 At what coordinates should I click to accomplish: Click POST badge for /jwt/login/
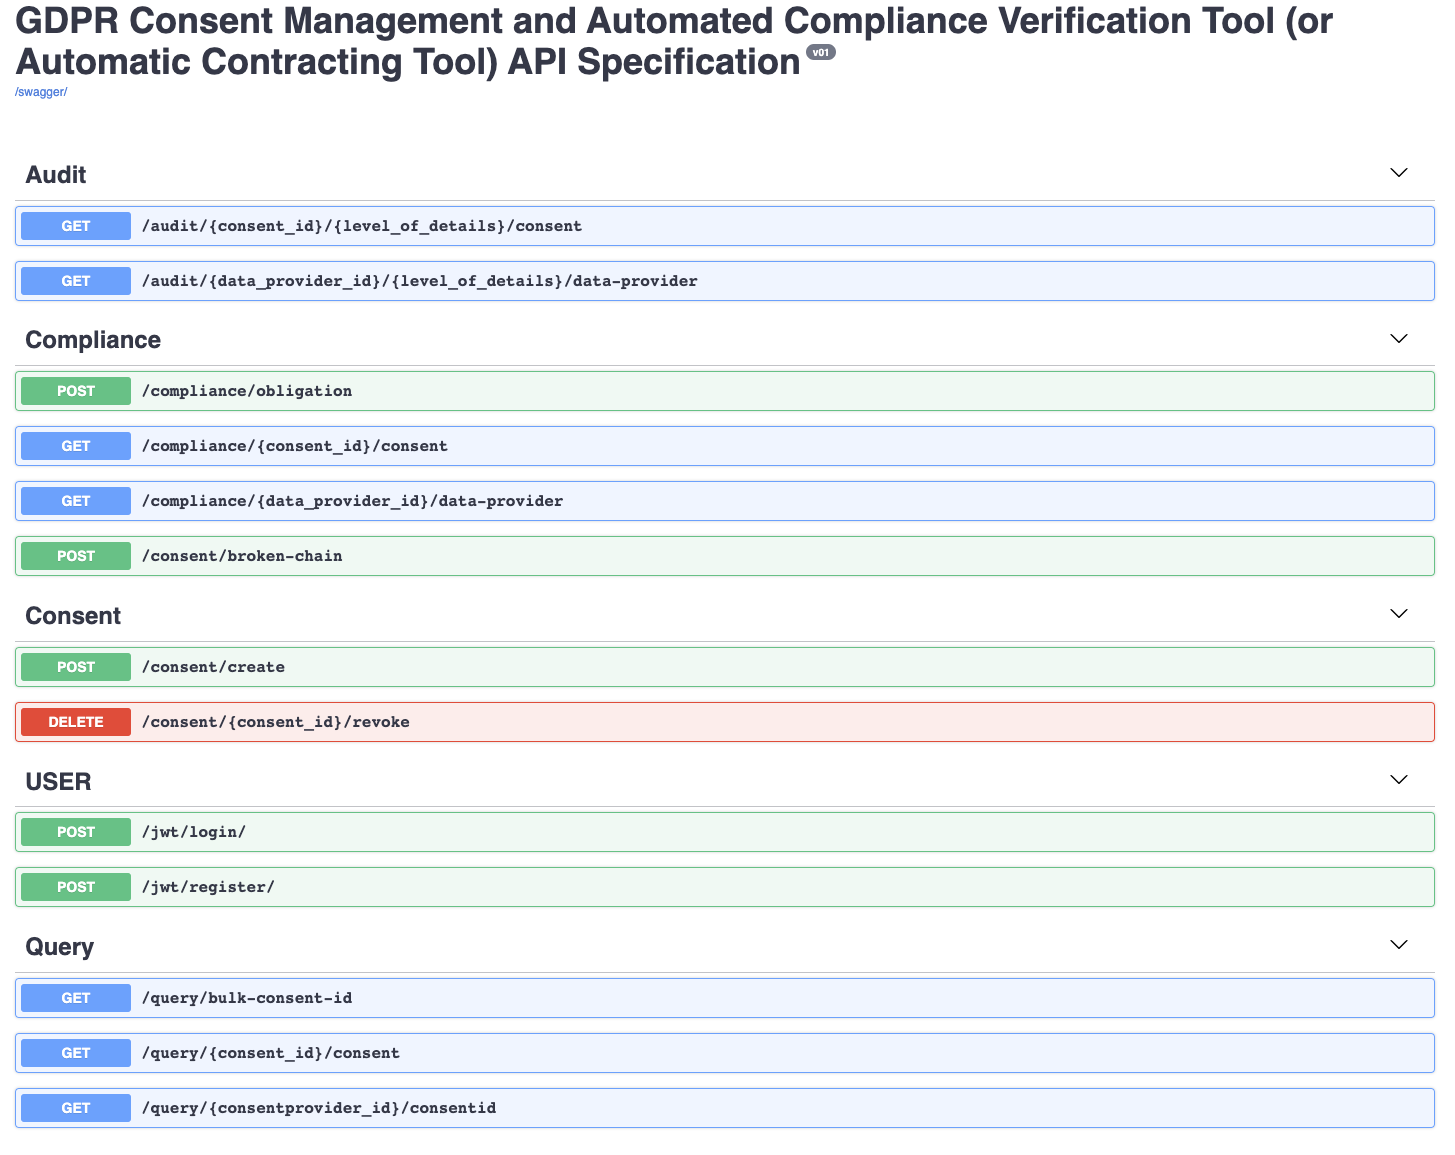(76, 832)
